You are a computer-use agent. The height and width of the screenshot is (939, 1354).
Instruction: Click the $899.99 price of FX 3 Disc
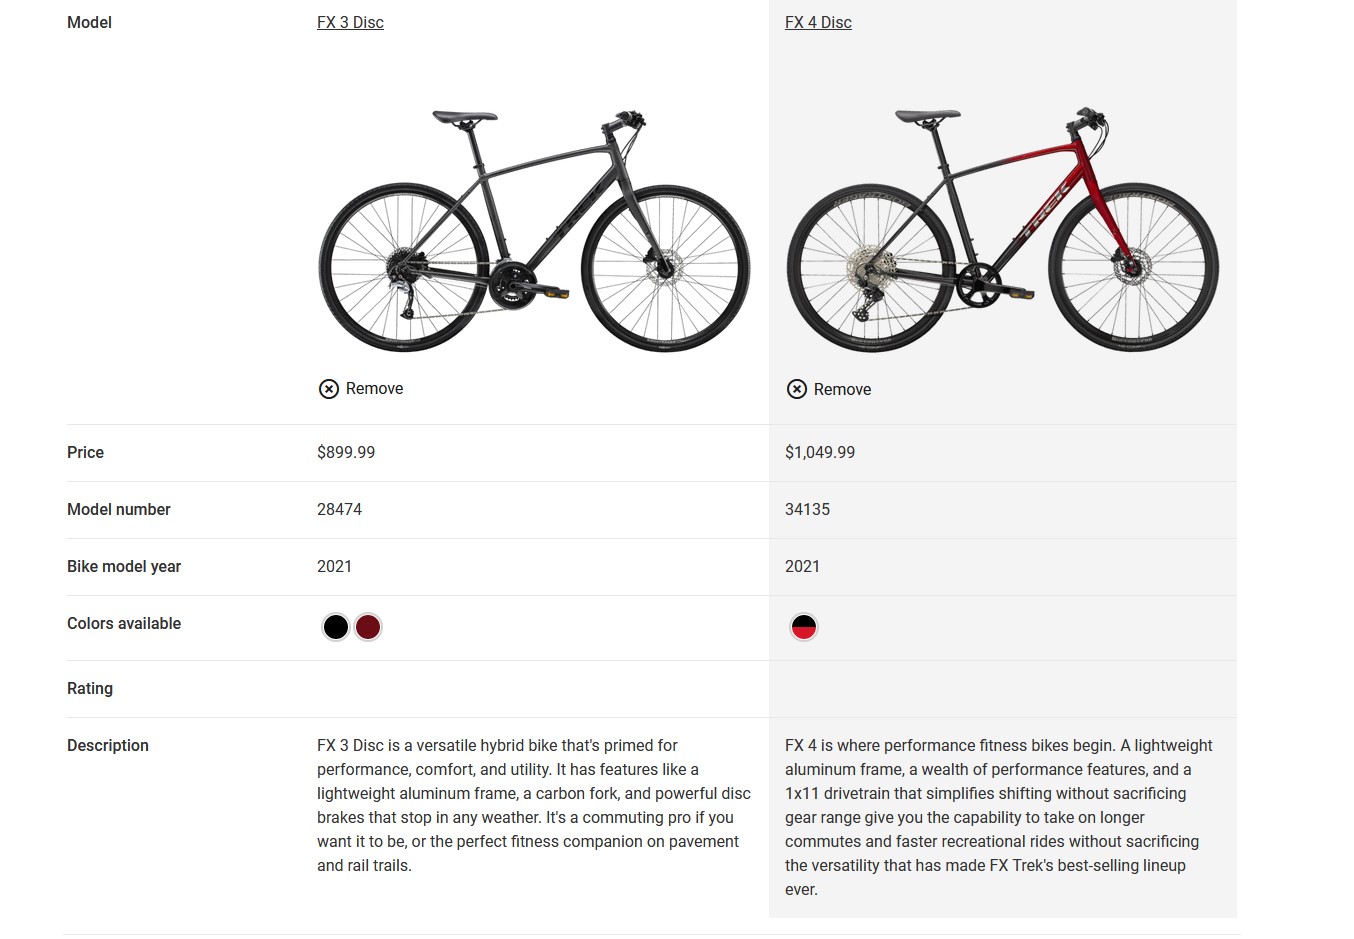coord(346,452)
